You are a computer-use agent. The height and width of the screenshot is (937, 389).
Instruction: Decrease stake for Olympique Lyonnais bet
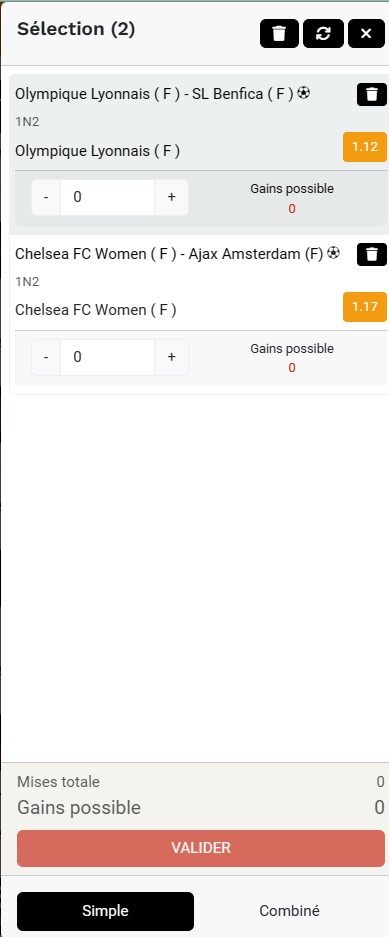tap(46, 197)
